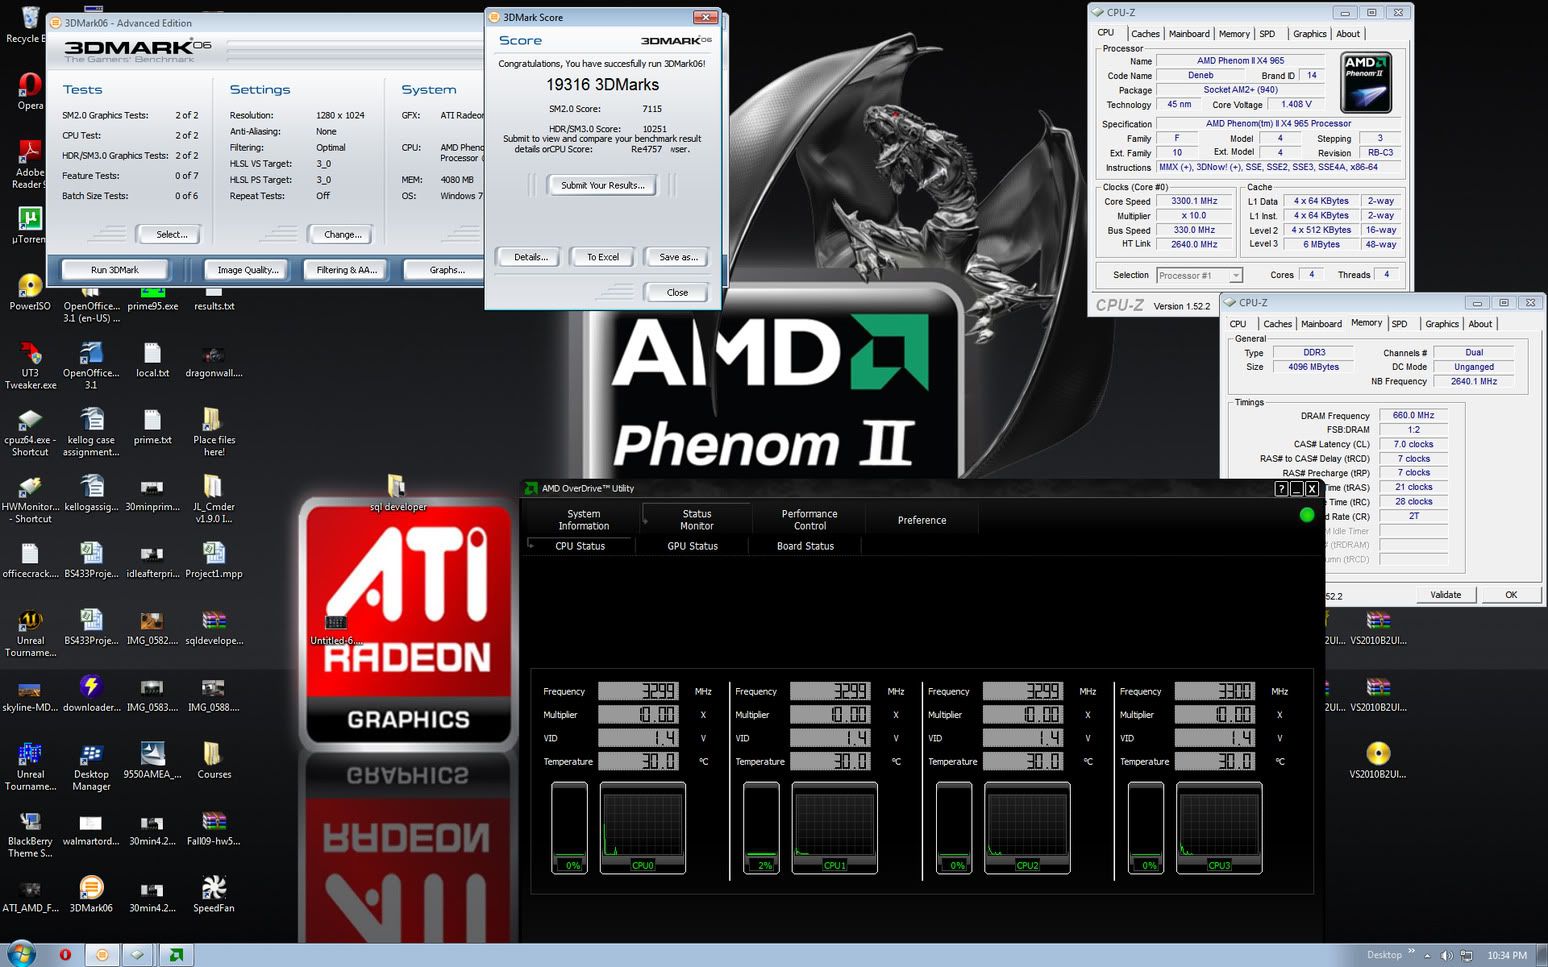Image resolution: width=1548 pixels, height=967 pixels.
Task: Open the 3DMark06 desktop shortcut
Action: pyautogui.click(x=91, y=888)
